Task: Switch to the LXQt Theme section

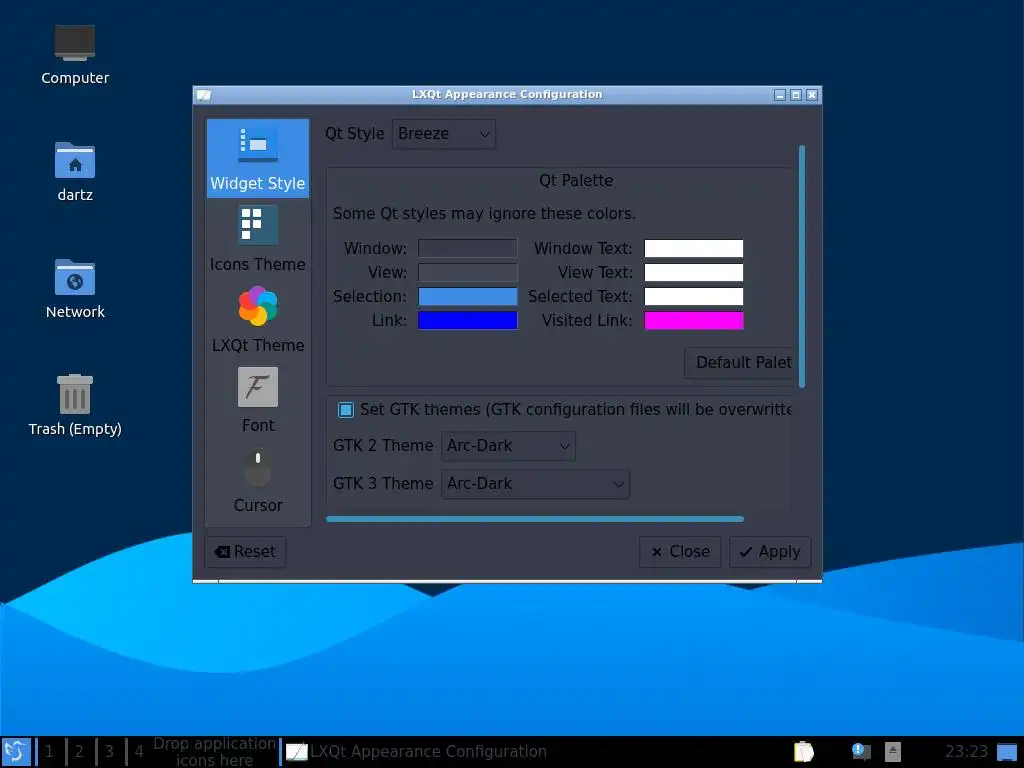Action: (x=257, y=320)
